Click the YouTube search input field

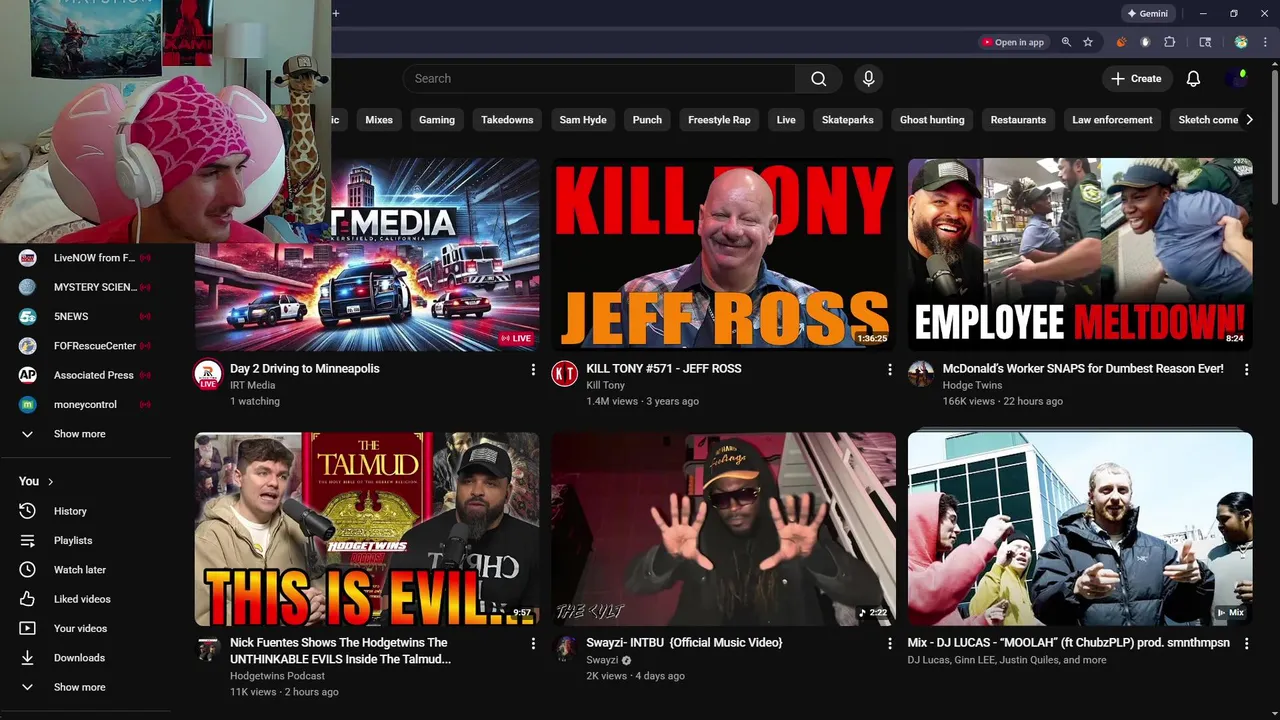pos(600,79)
